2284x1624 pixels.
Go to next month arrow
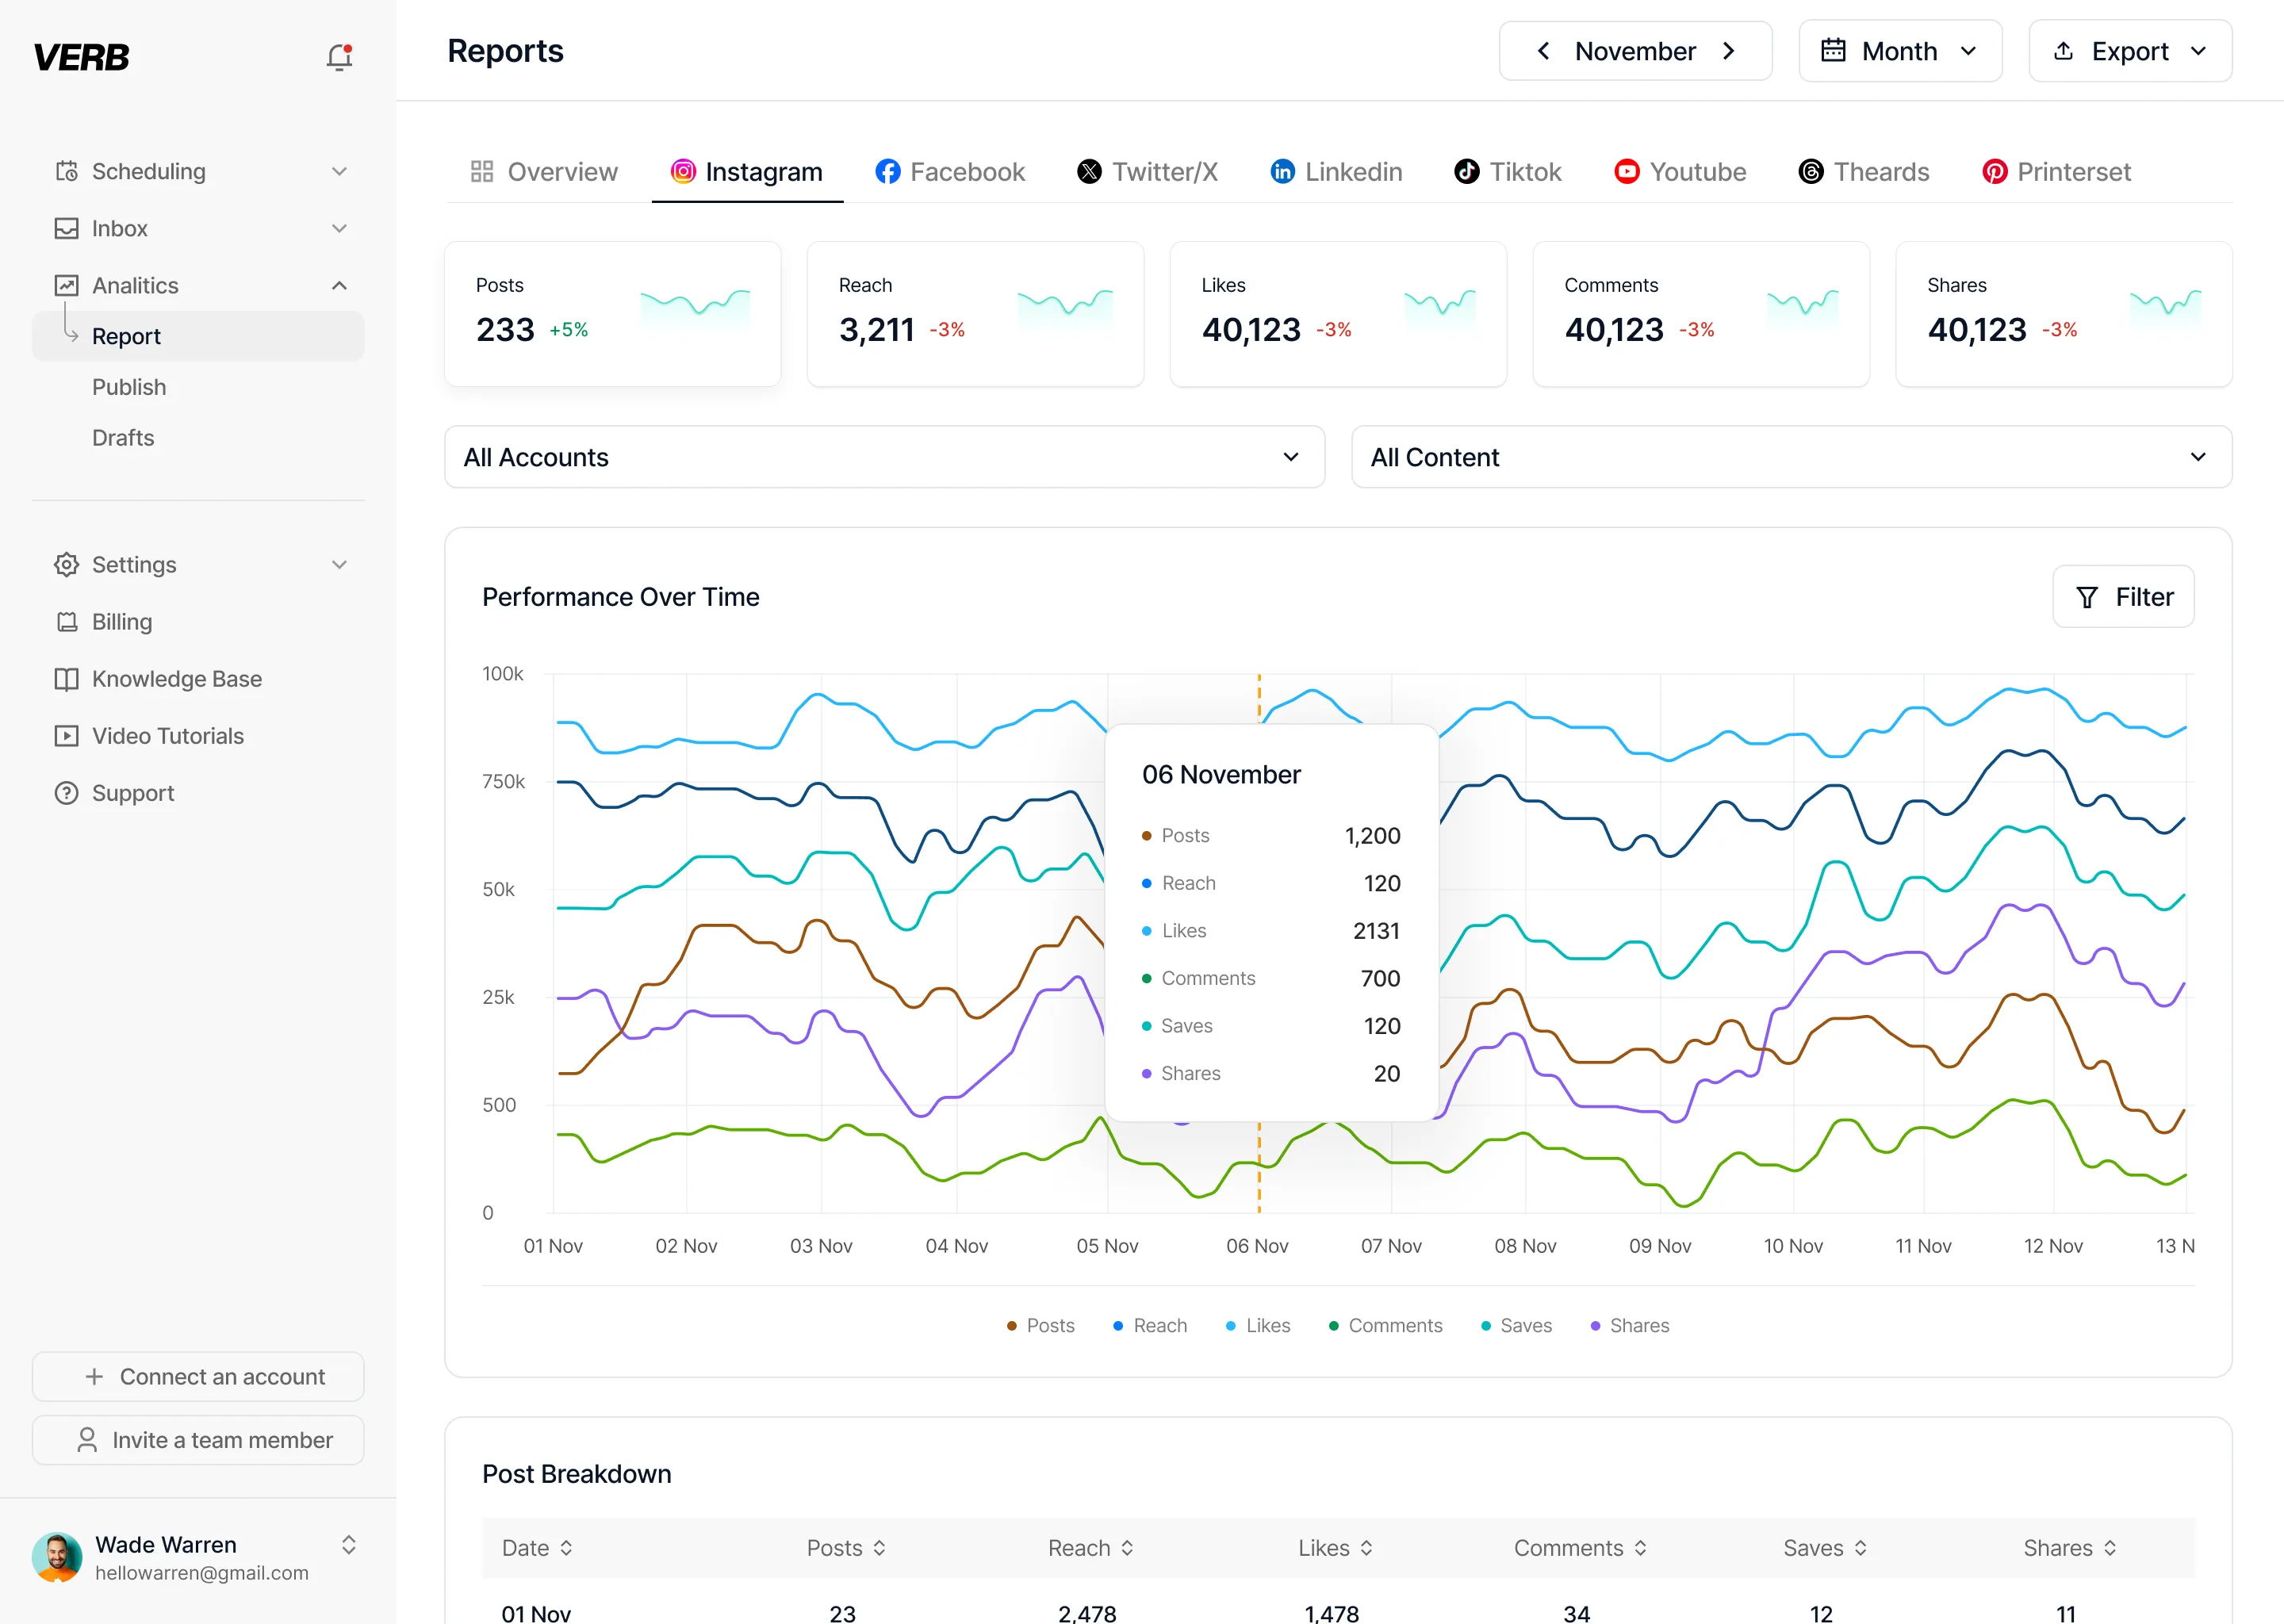point(1729,51)
